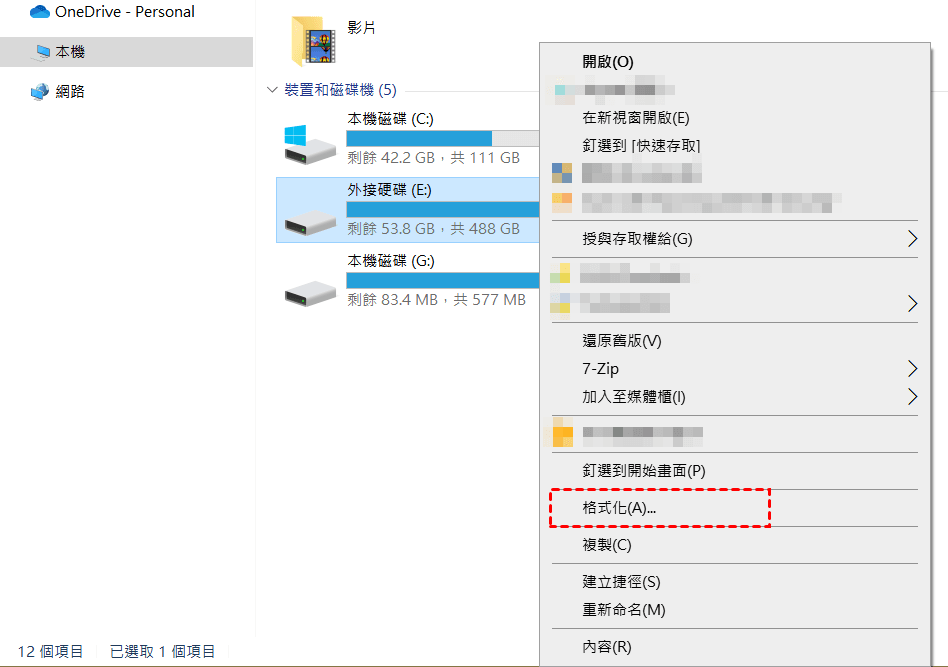The width and height of the screenshot is (948, 667).
Task: Click the C: drive capacity bar
Action: point(443,138)
